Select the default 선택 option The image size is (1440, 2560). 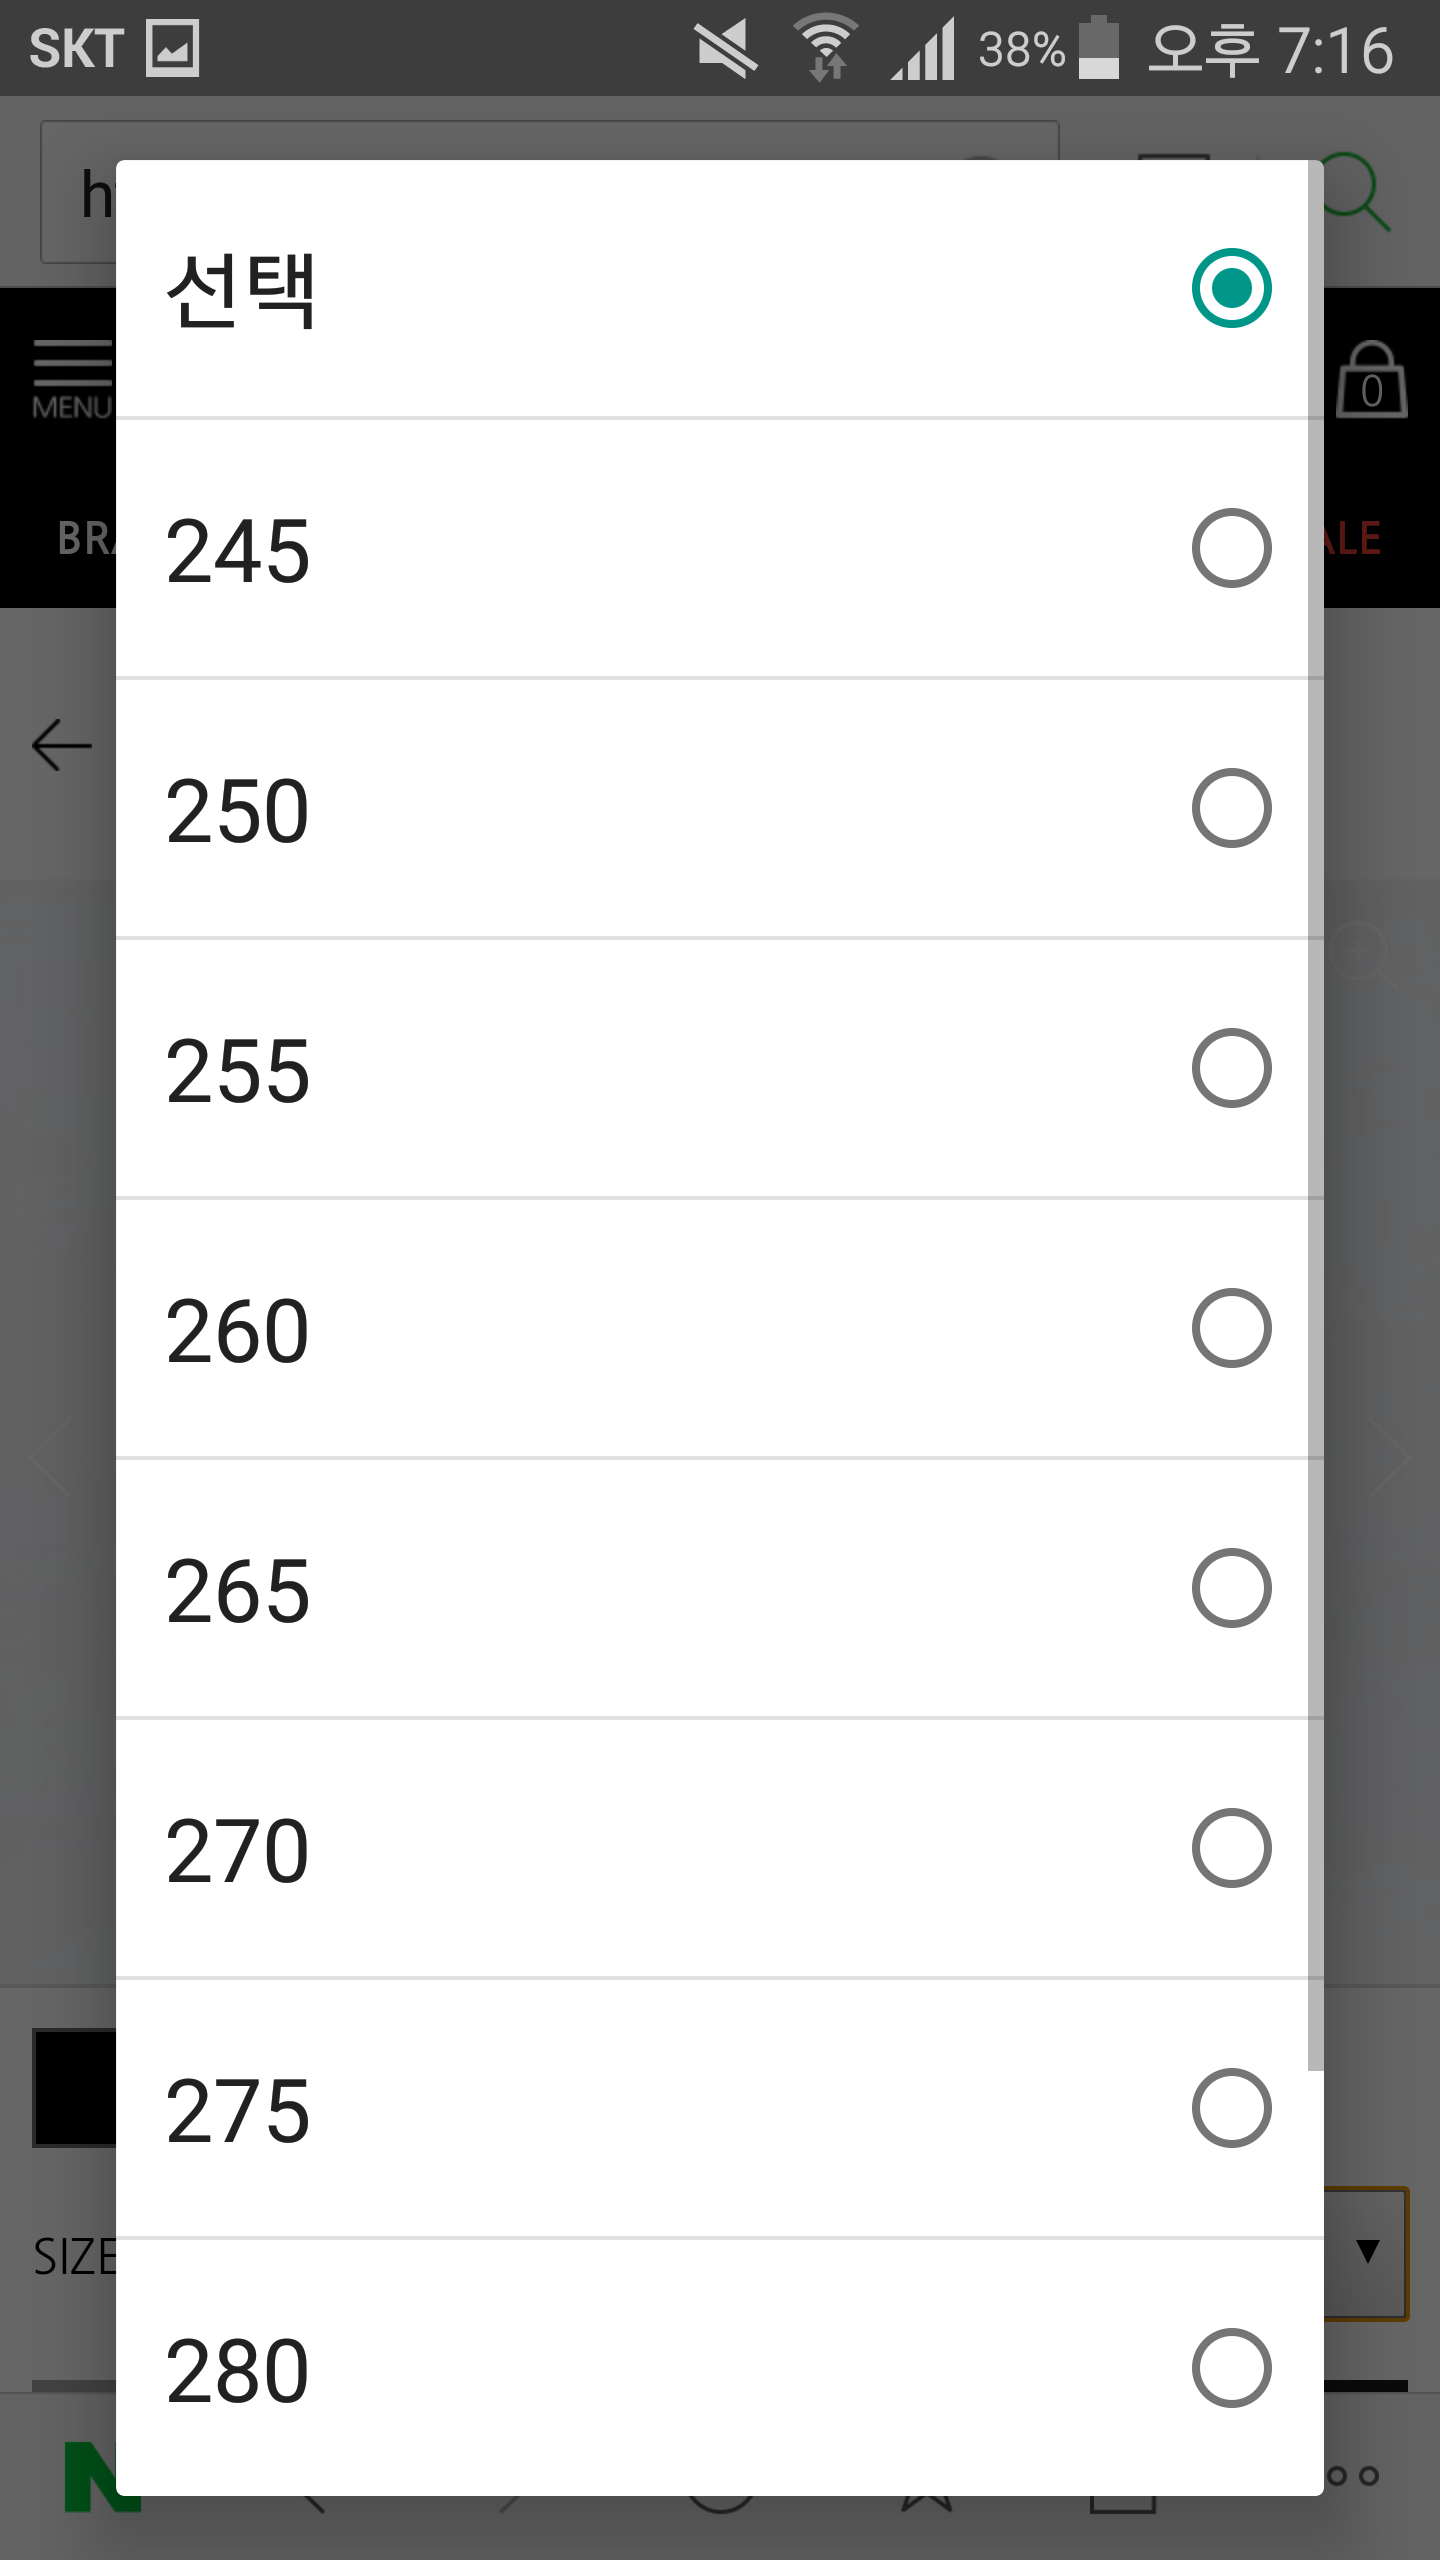(x=719, y=289)
